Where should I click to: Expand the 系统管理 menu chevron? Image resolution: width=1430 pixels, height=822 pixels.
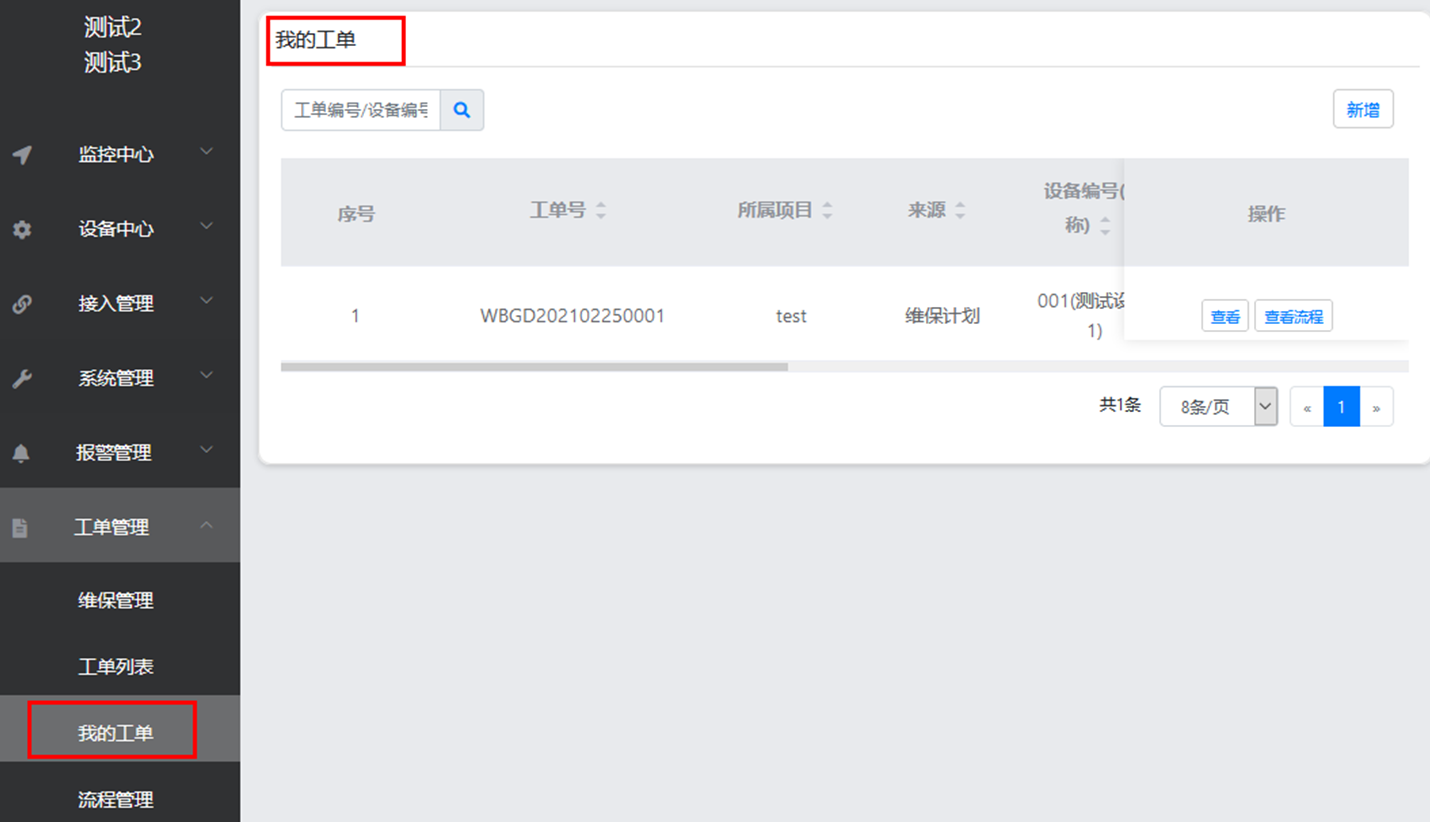pos(206,375)
